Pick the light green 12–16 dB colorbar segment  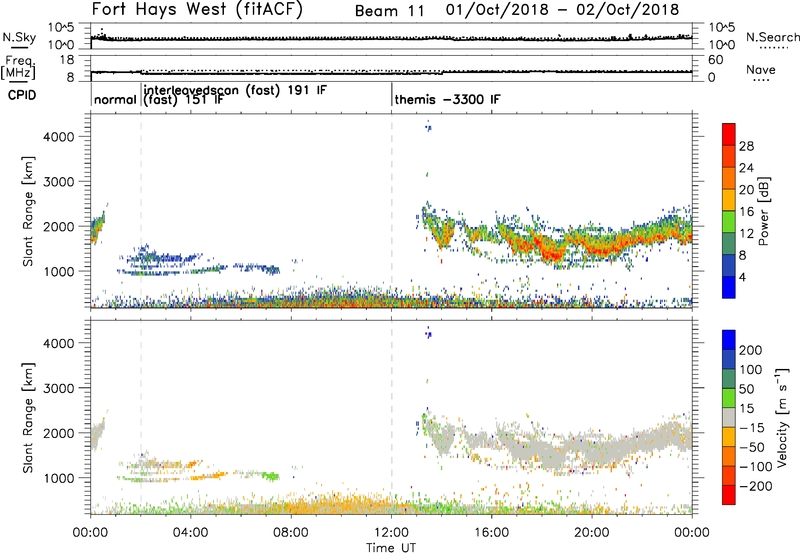point(729,222)
